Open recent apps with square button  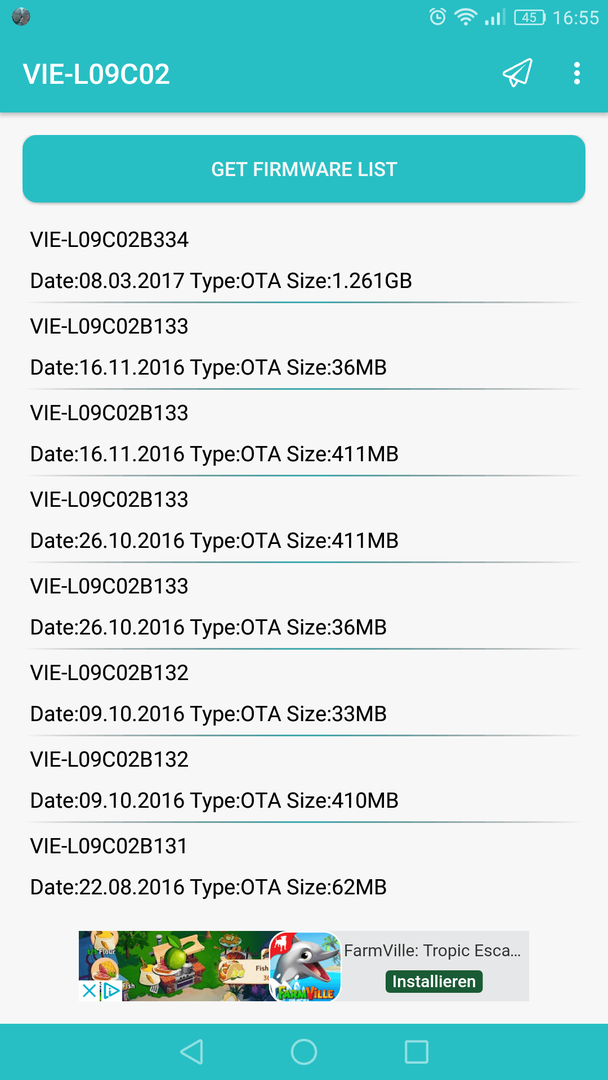[417, 1052]
